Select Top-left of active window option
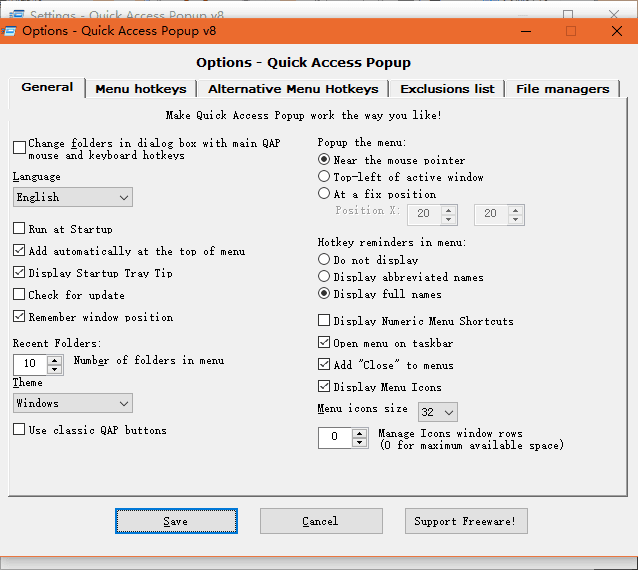 coord(324,176)
